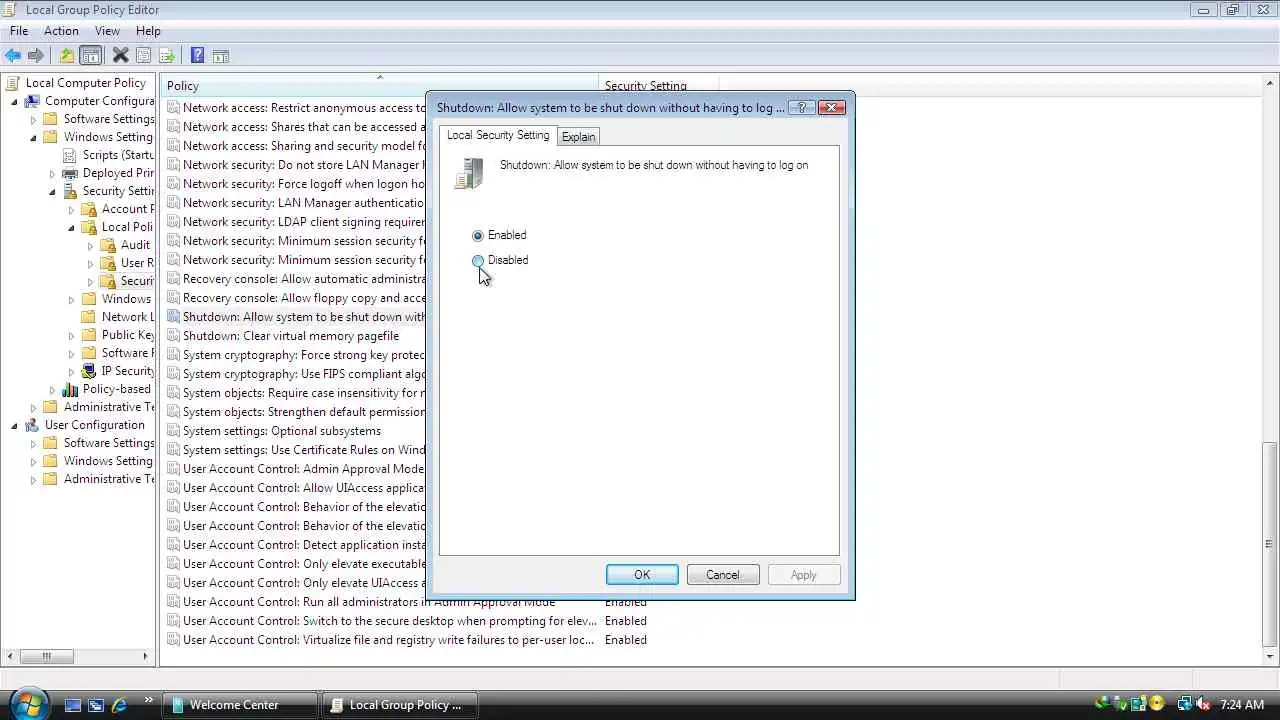Collapse the Security Settings node
This screenshot has height=720, width=1280.
[52, 191]
